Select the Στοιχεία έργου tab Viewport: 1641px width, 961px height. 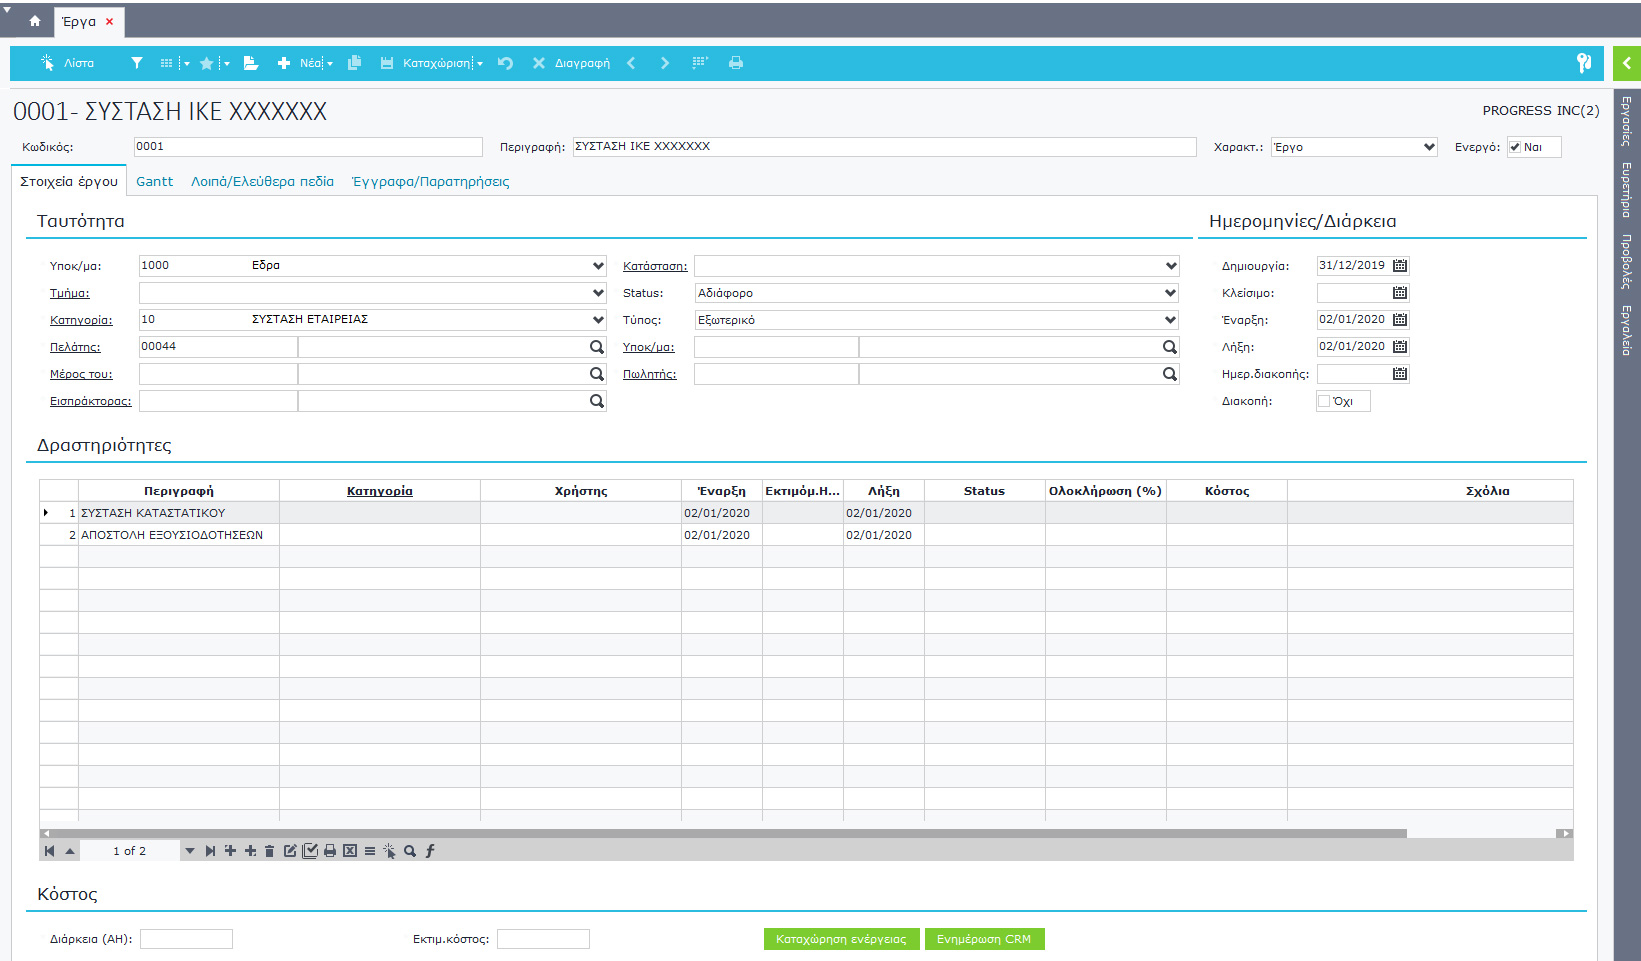pos(69,181)
